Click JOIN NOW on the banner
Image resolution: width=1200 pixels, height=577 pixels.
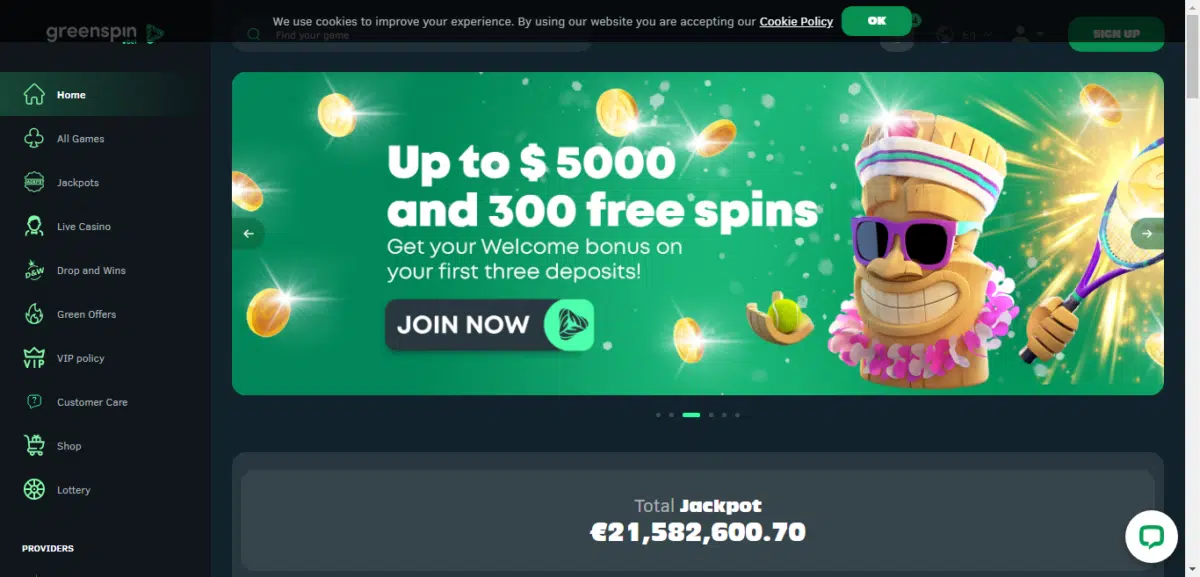(x=490, y=325)
